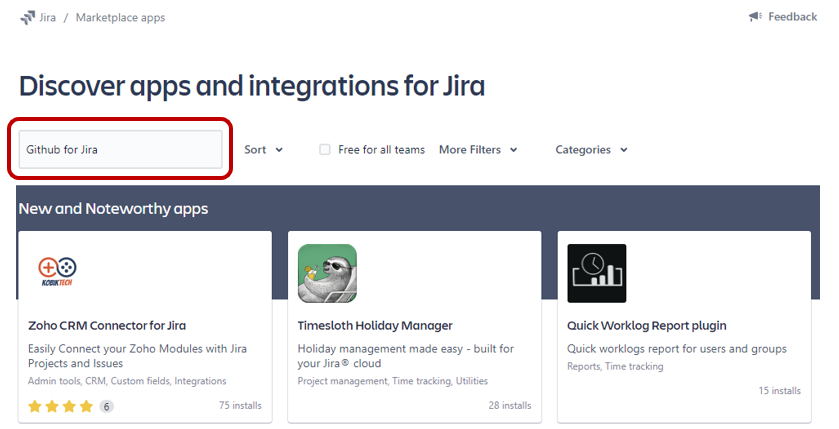Open Quick Worklog Report clock chart icon
This screenshot has height=429, width=839.
tap(597, 273)
